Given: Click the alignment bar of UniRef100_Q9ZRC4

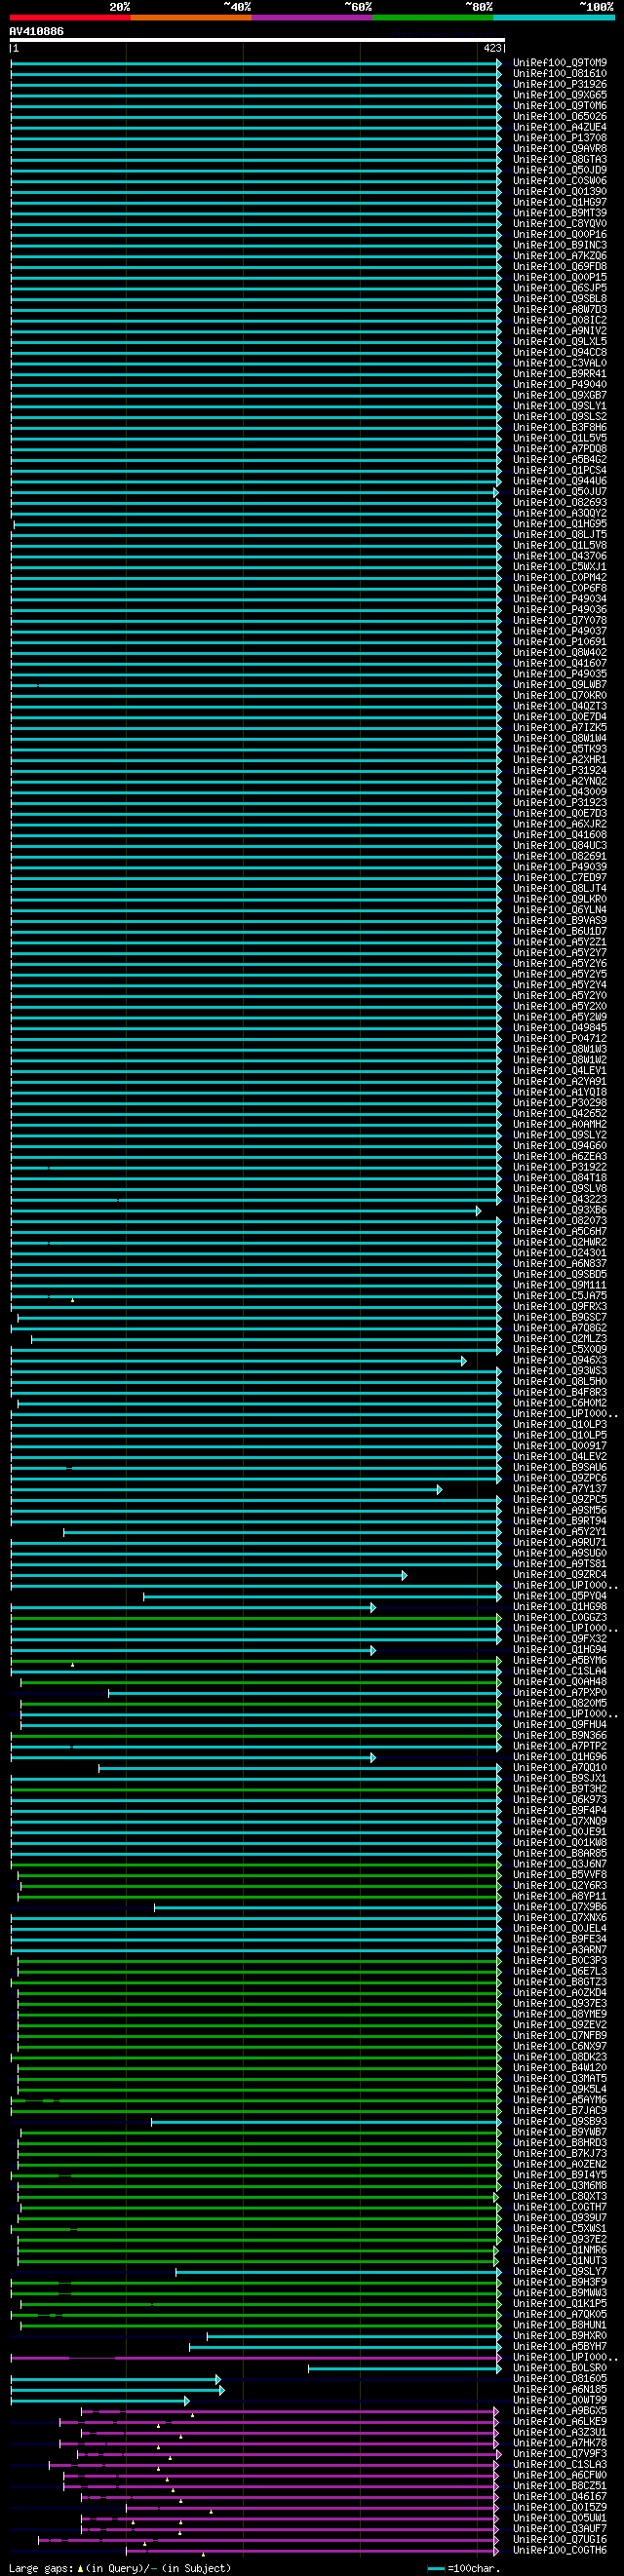Looking at the screenshot, I should 209,1576.
